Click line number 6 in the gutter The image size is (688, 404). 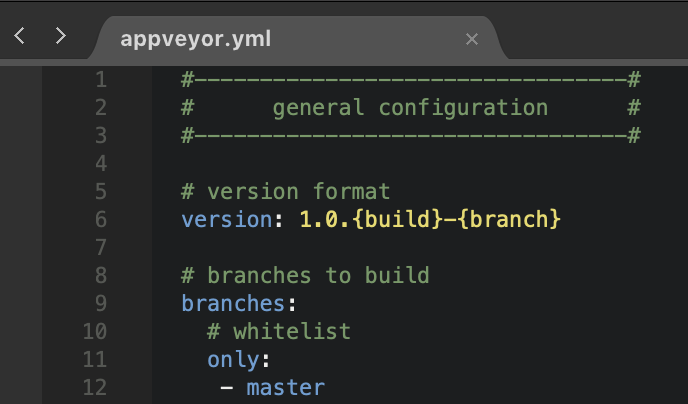[x=101, y=219]
